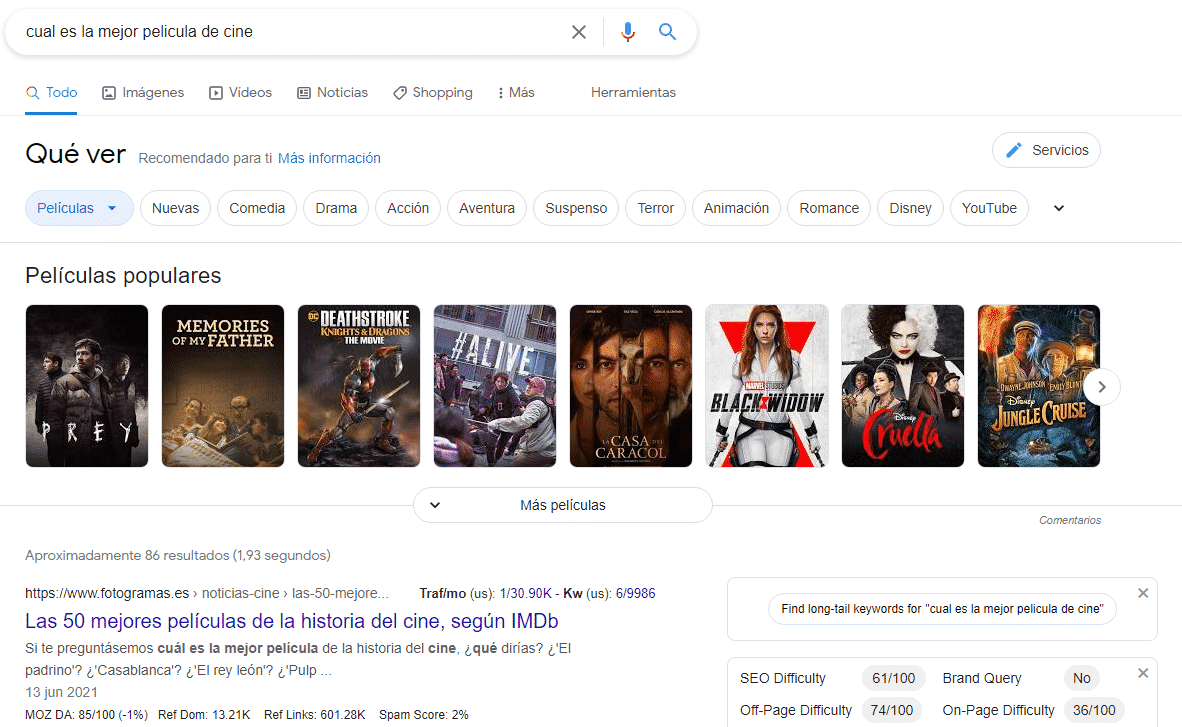
Task: Open Las 50 mejores películas result title
Action: [x=292, y=621]
